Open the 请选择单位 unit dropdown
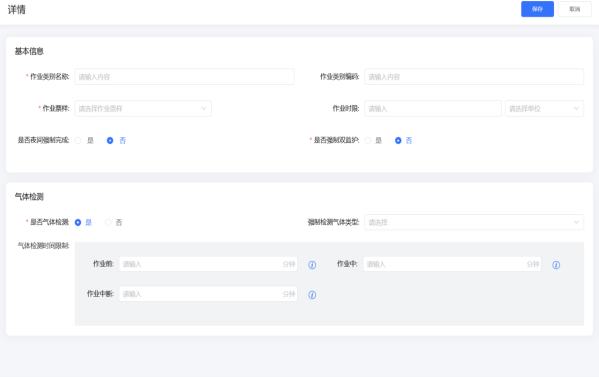Screen dimensions: 599x378 click(x=544, y=109)
